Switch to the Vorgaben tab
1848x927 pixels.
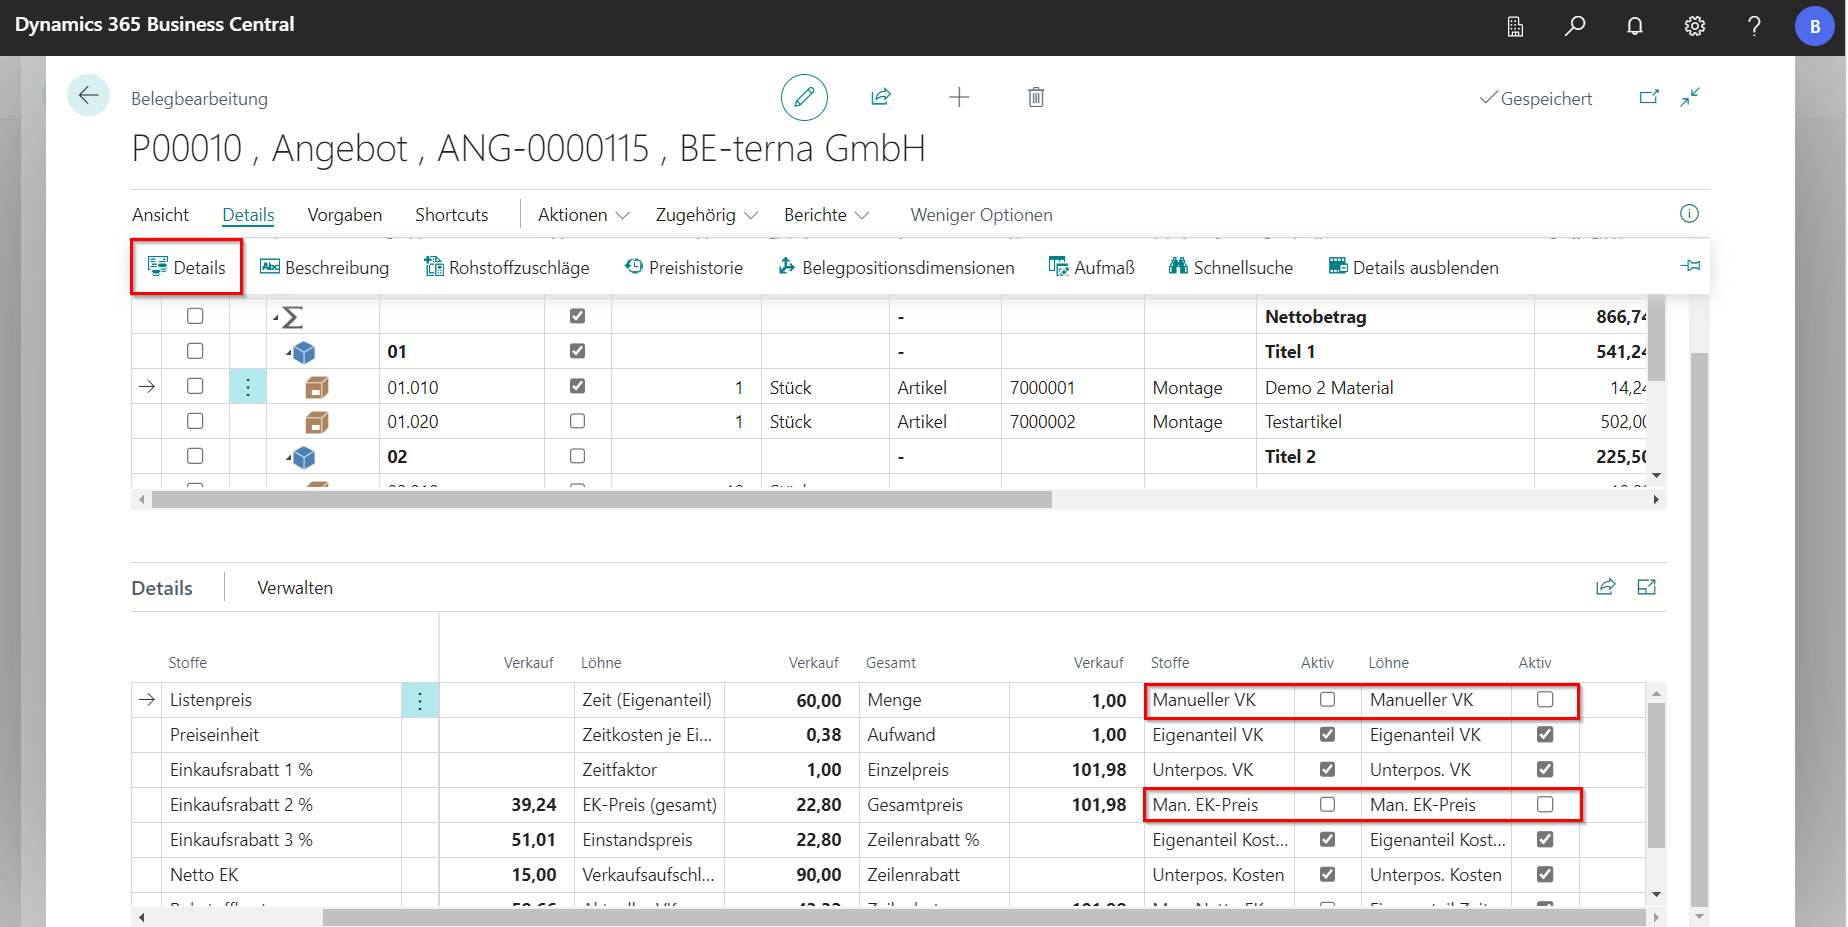coord(344,215)
